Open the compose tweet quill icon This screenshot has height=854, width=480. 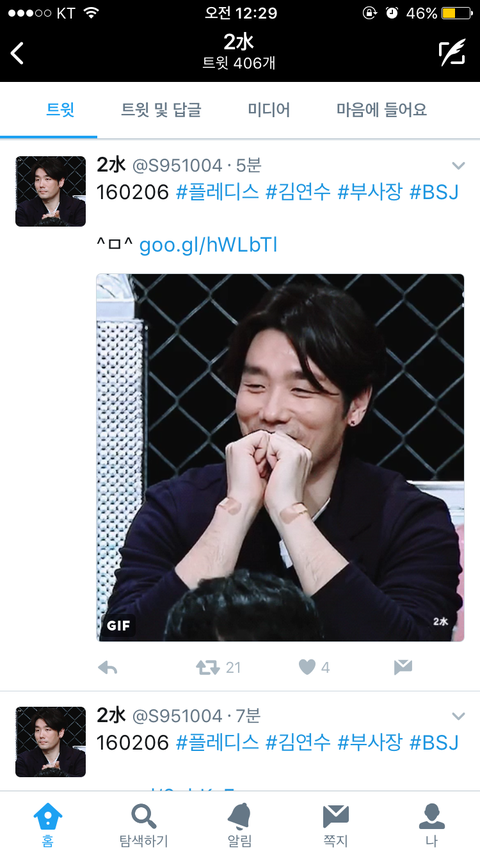tap(452, 53)
